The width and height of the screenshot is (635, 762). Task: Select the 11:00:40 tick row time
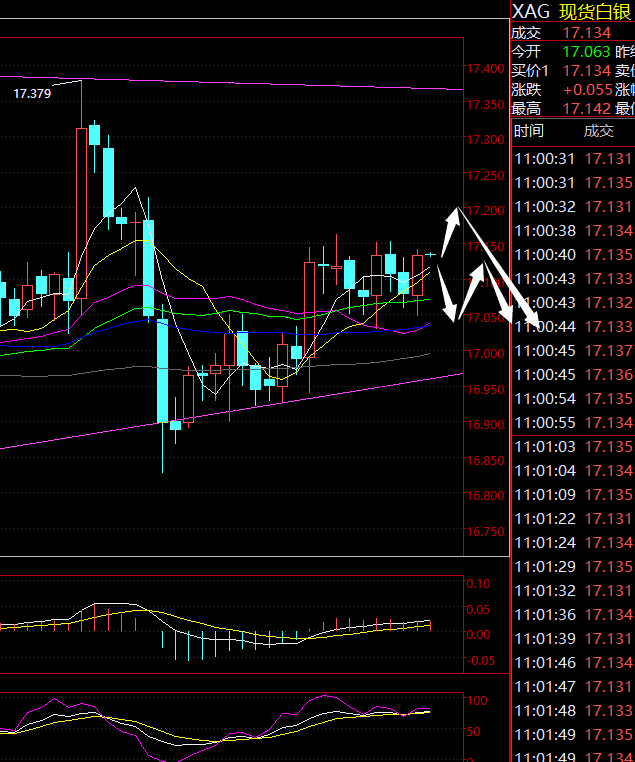[544, 255]
